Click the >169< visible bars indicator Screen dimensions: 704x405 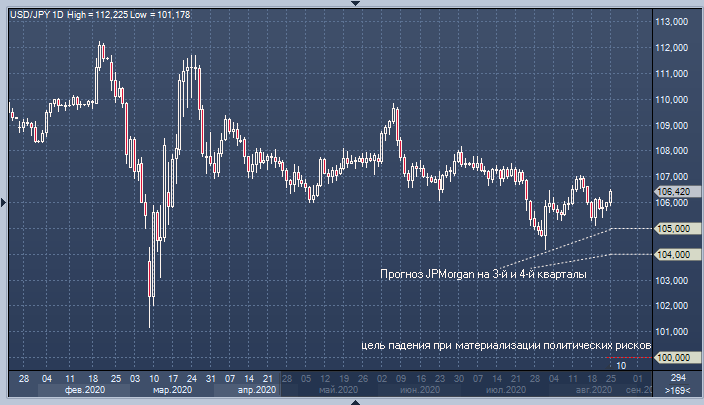point(677,391)
